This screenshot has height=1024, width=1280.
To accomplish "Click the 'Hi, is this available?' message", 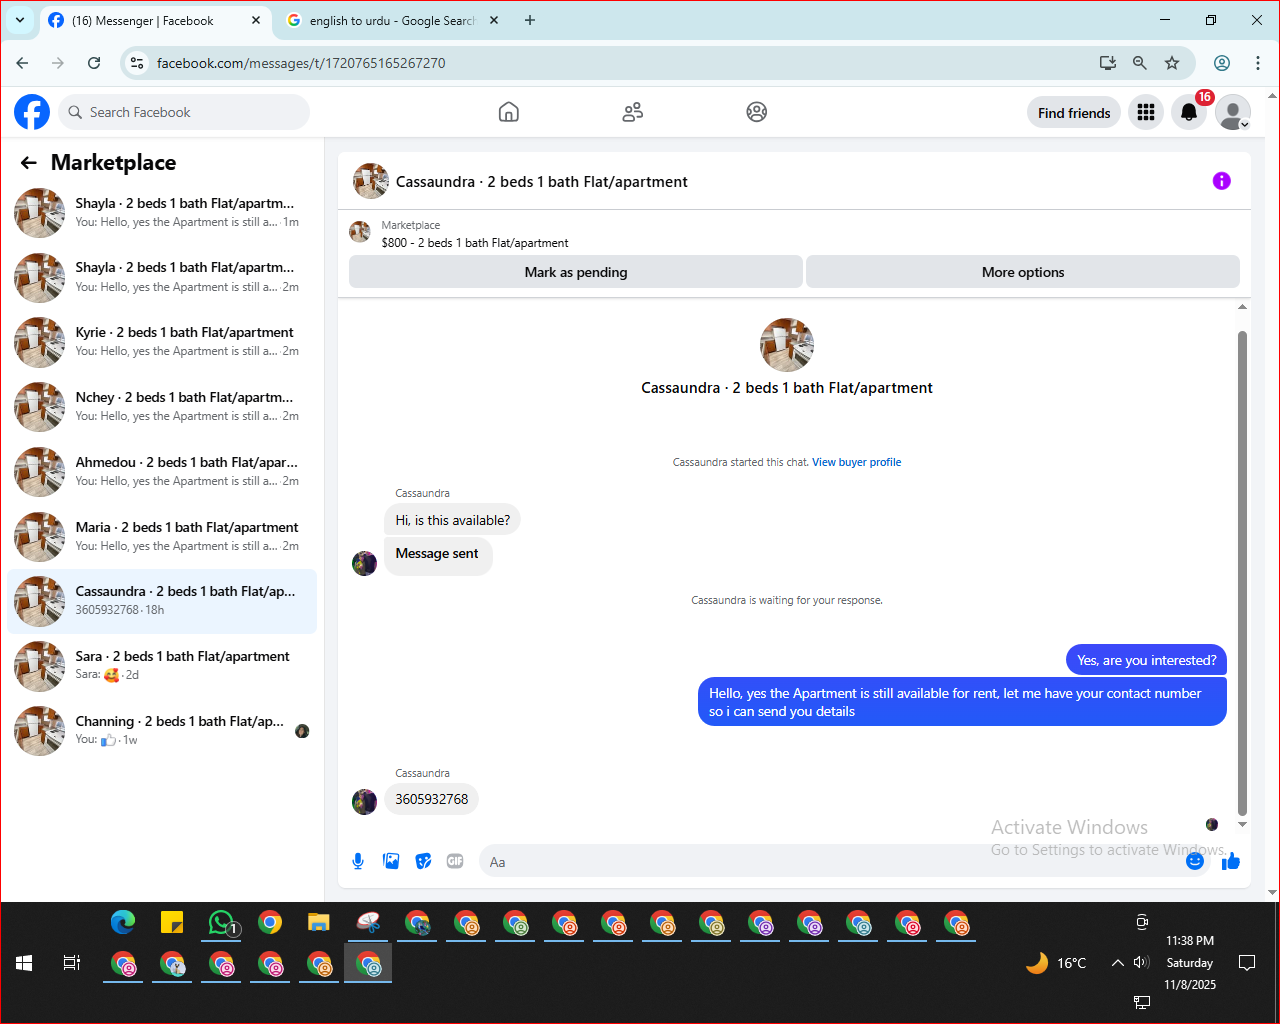I will [x=452, y=520].
